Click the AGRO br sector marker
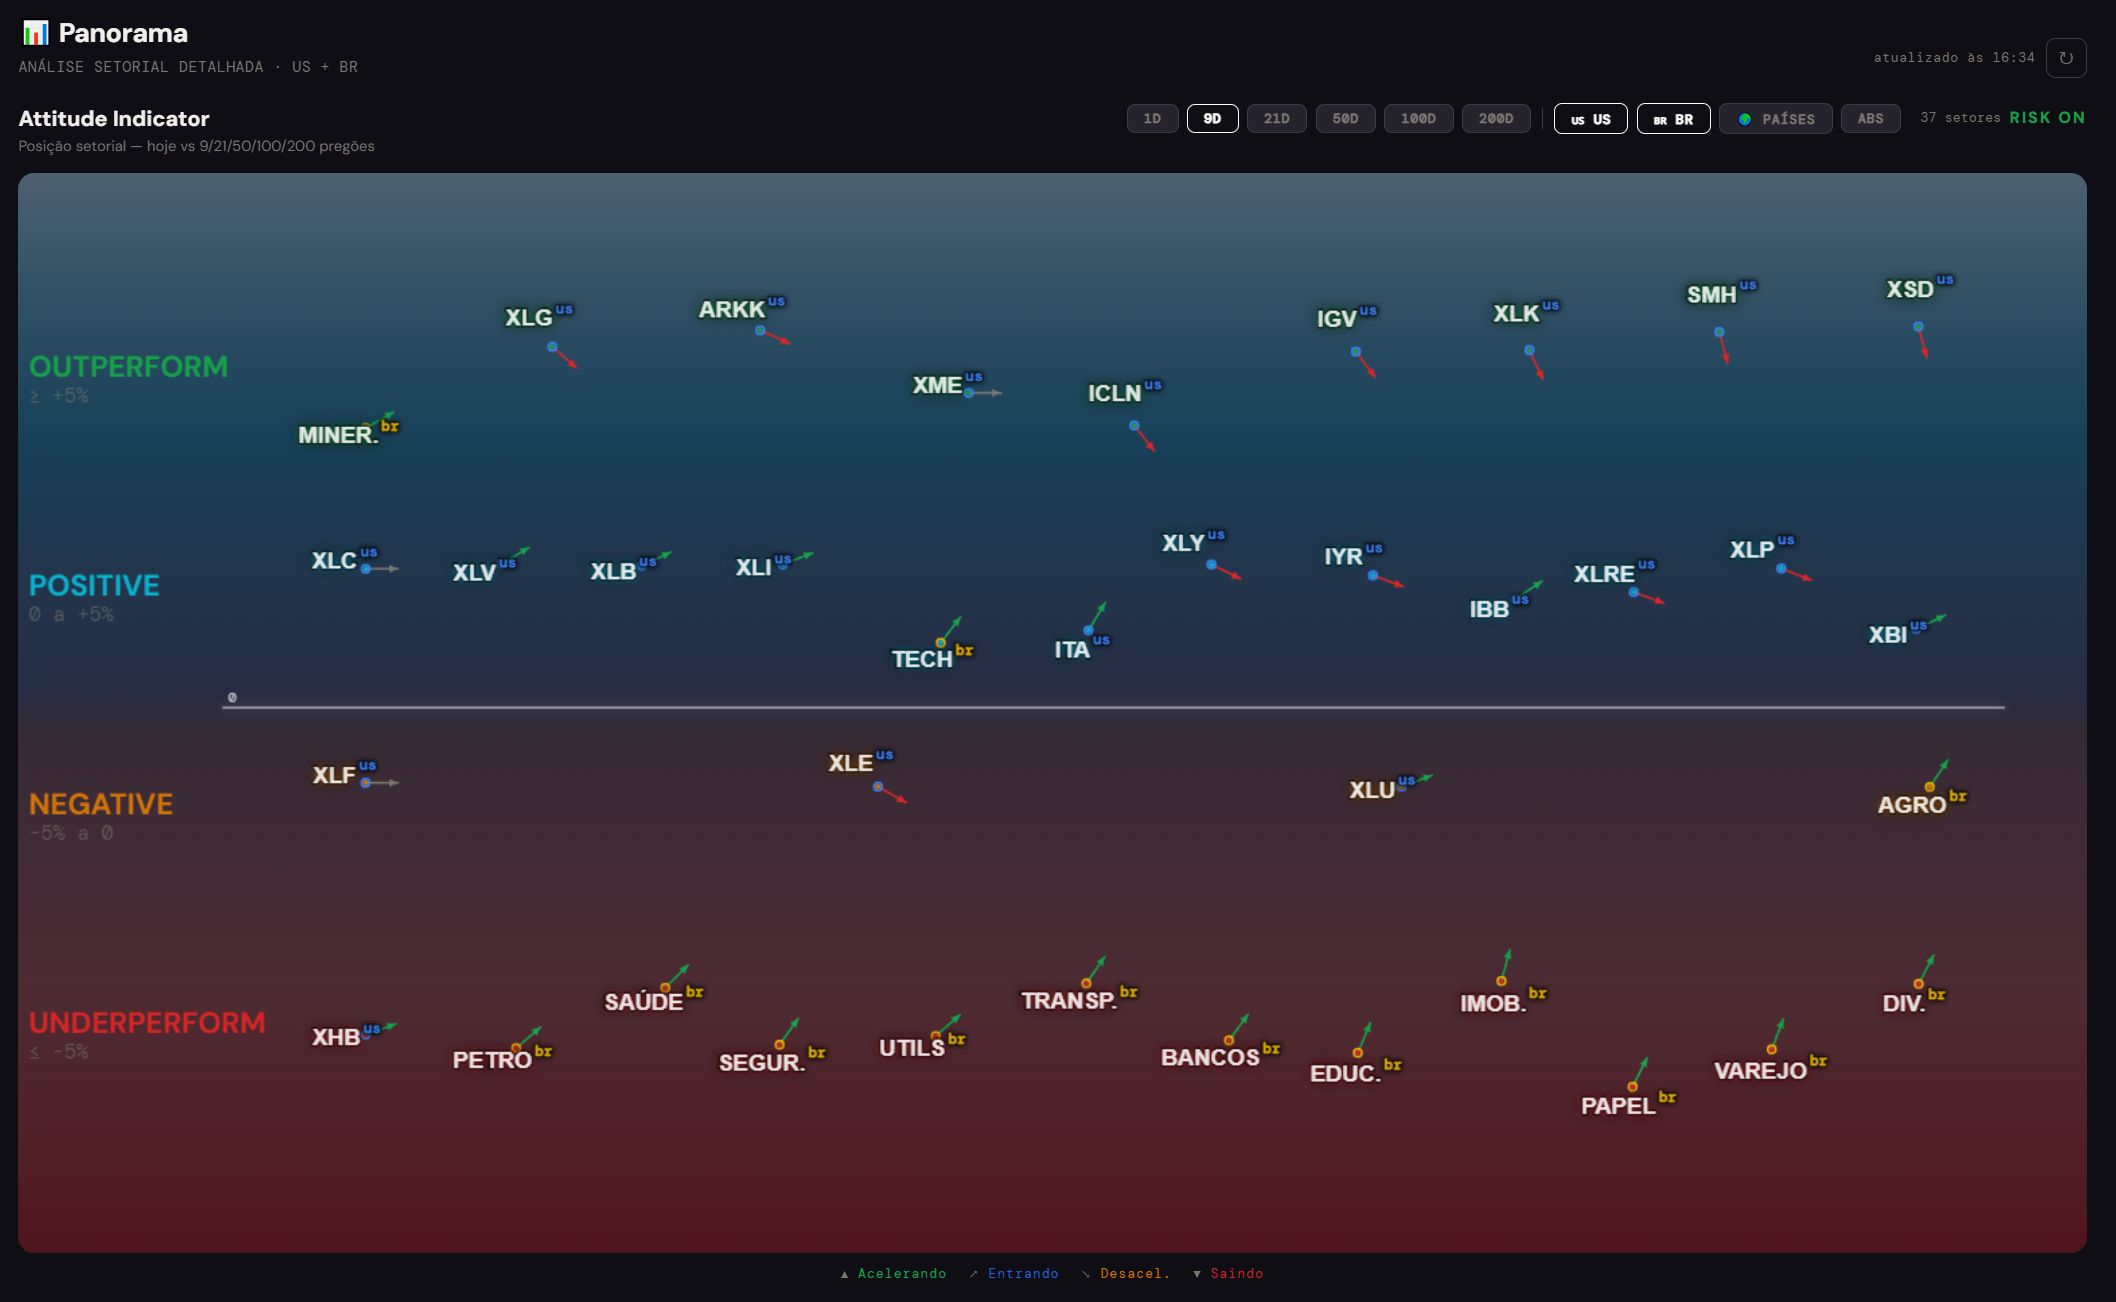 click(x=1930, y=787)
